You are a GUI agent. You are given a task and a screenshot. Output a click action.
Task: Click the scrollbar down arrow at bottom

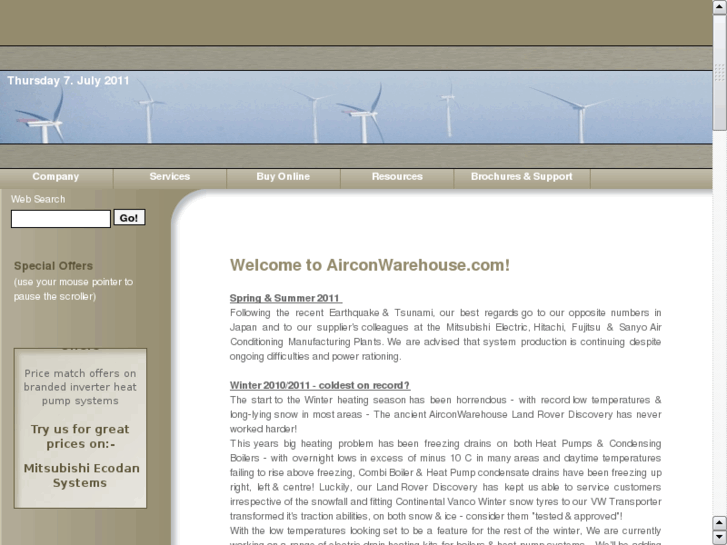(x=720, y=538)
